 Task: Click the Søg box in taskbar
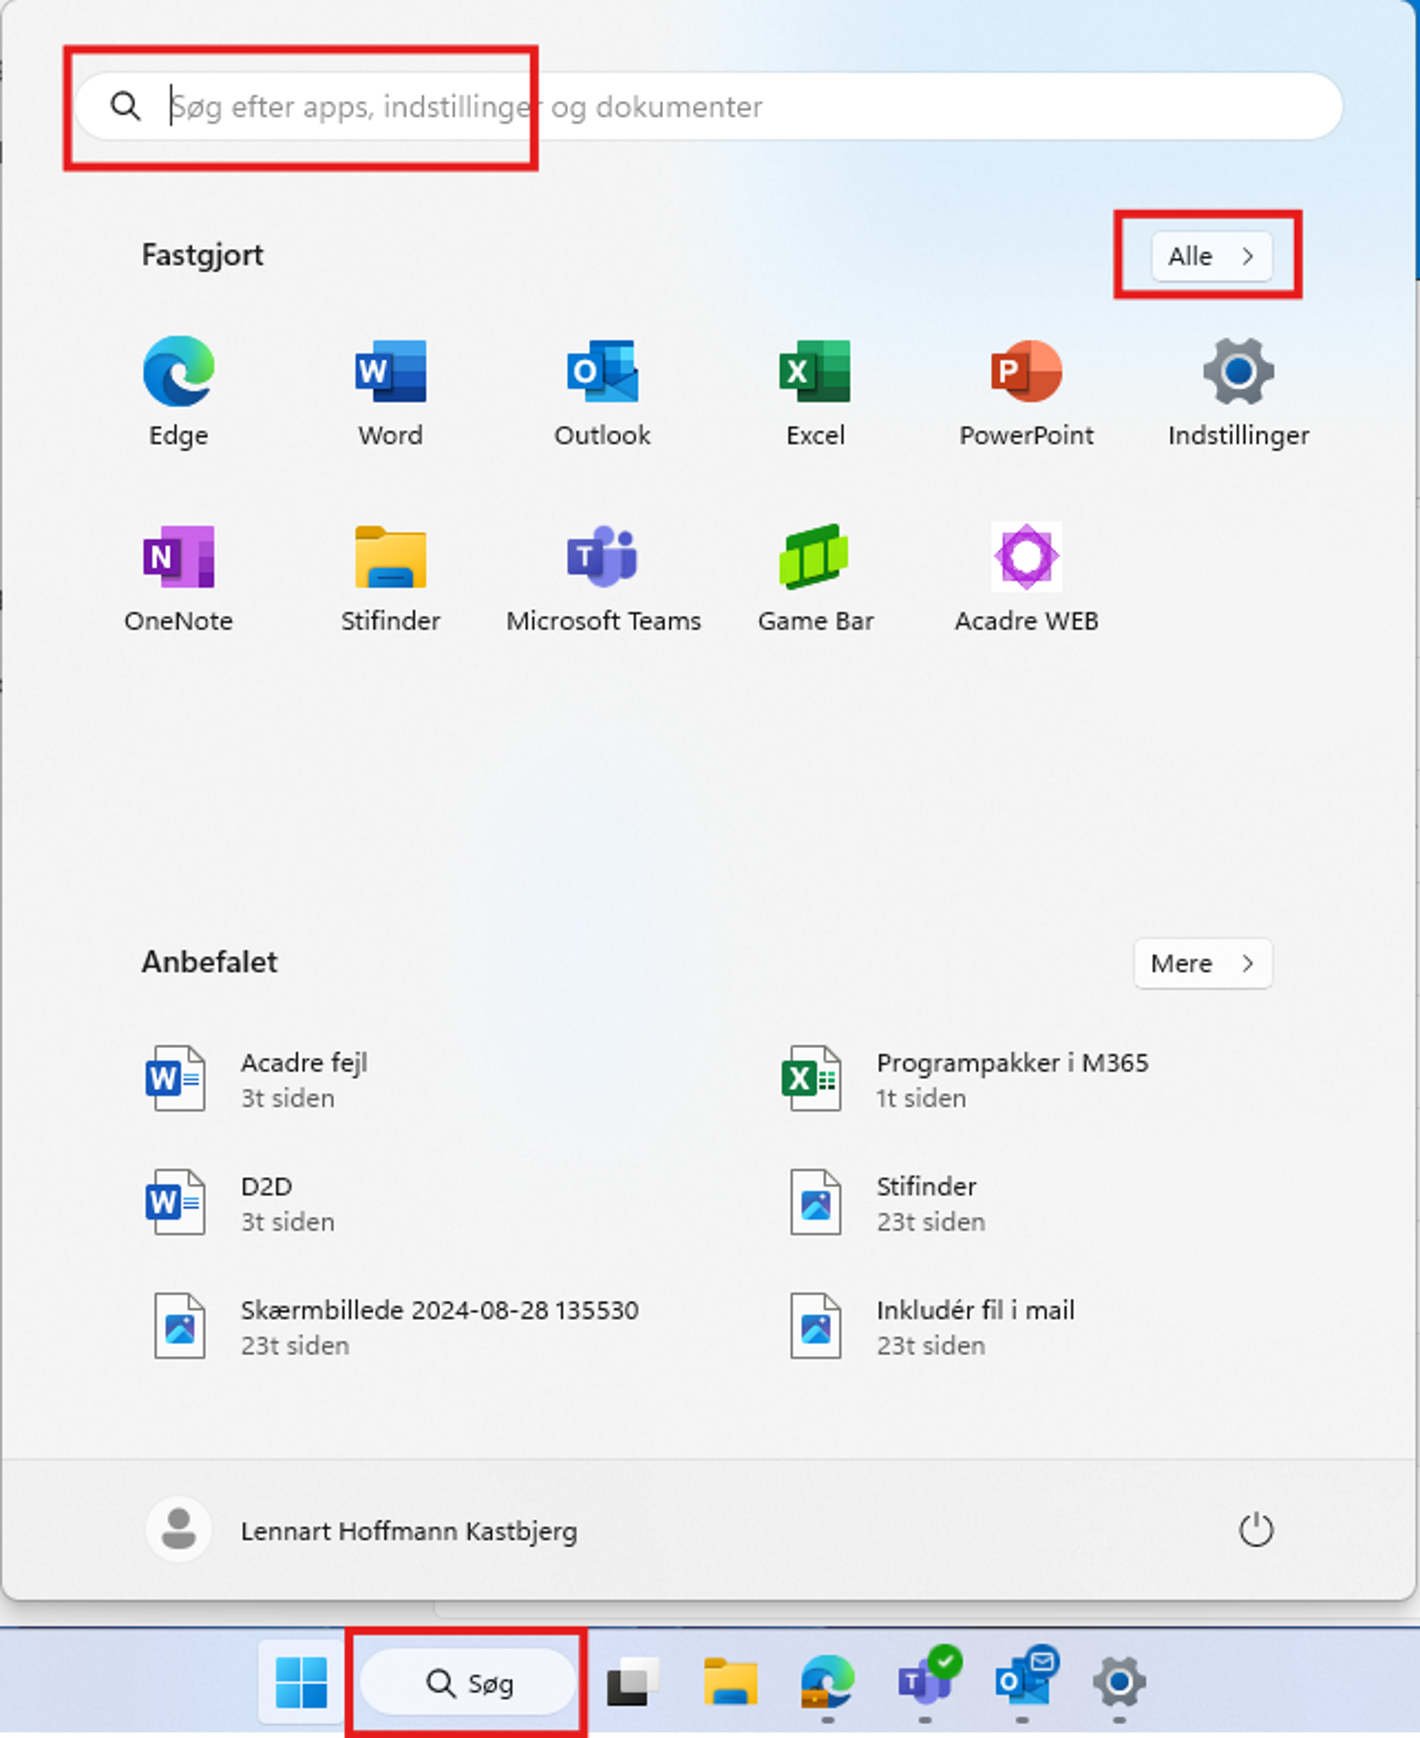(468, 1683)
